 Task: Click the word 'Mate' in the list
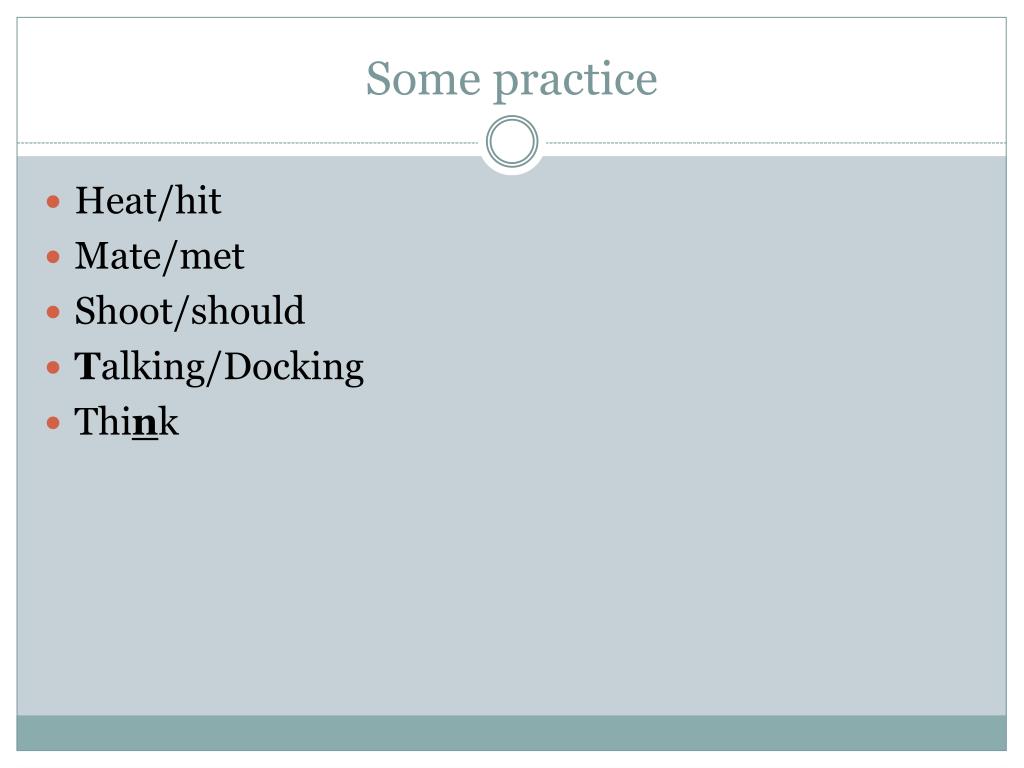(x=117, y=256)
